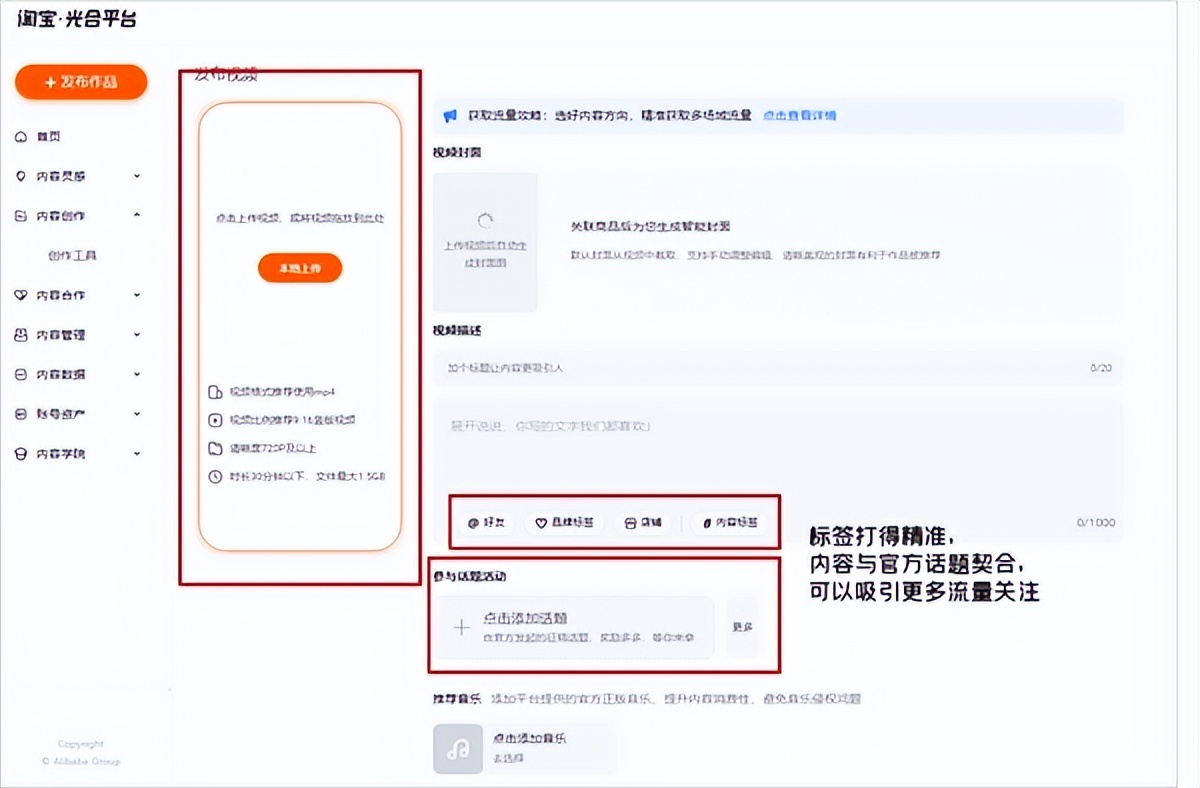1200x788 pixels.
Task: Expand the 内容管理 sidebar section
Action: pyautogui.click(x=137, y=335)
